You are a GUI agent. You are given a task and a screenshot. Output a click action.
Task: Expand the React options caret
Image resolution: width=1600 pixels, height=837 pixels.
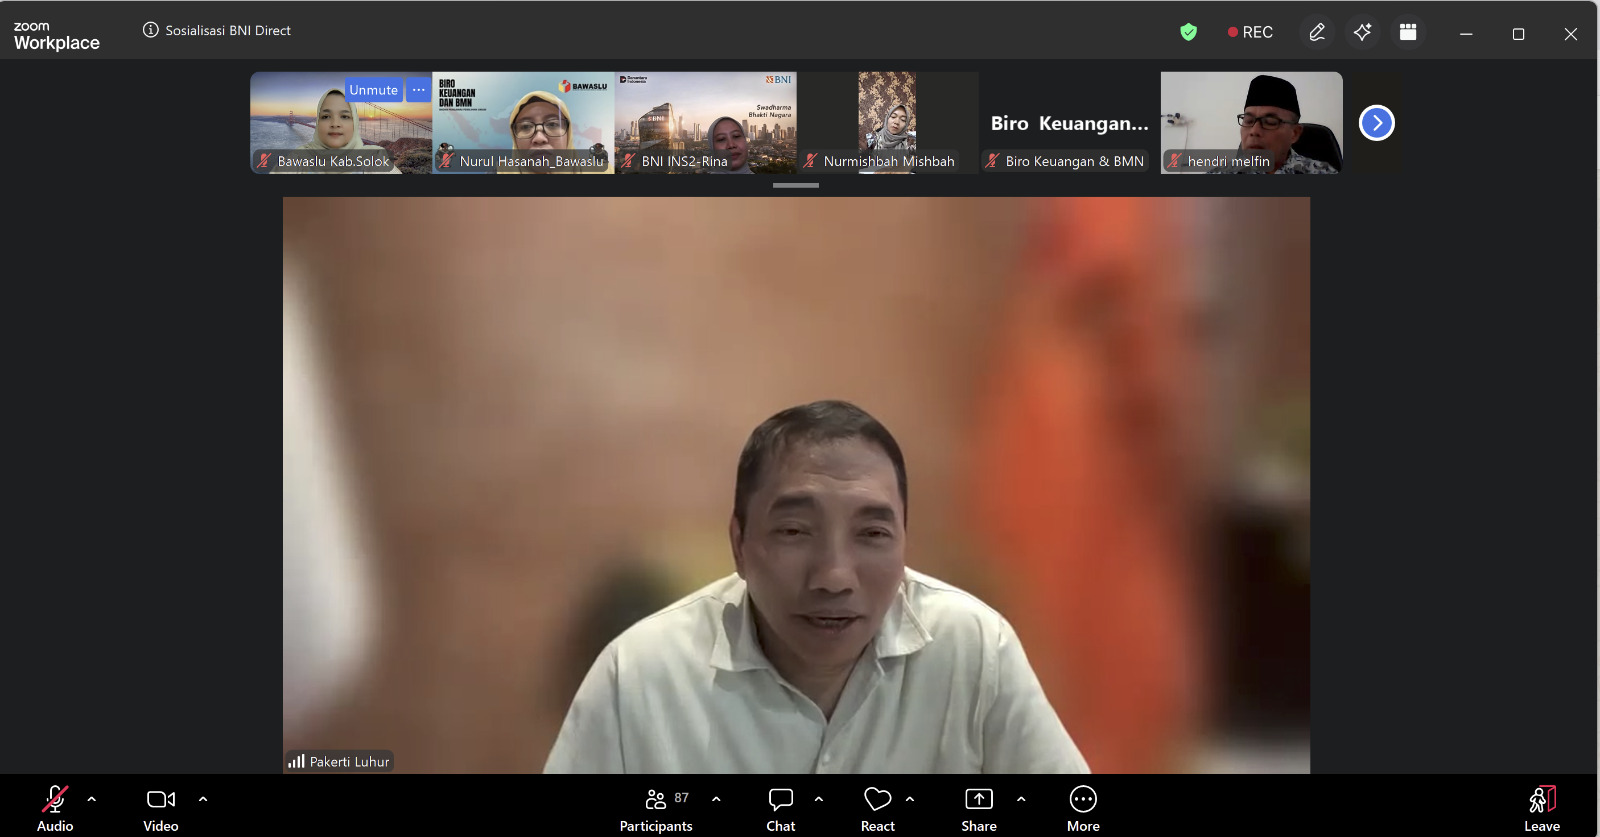click(x=910, y=799)
